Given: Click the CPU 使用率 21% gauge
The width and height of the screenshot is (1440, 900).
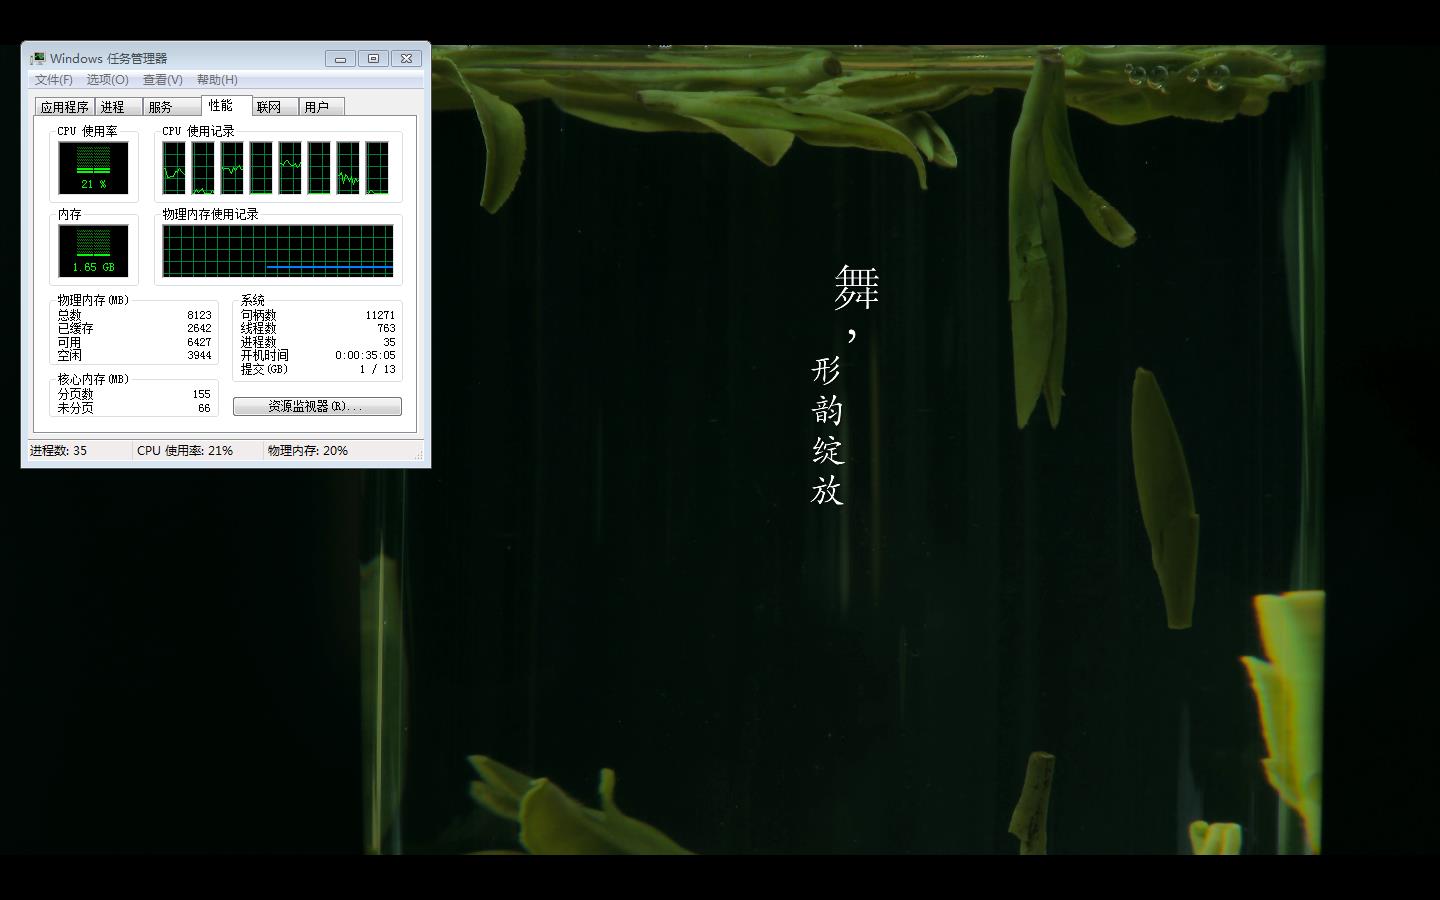Looking at the screenshot, I should tap(93, 167).
